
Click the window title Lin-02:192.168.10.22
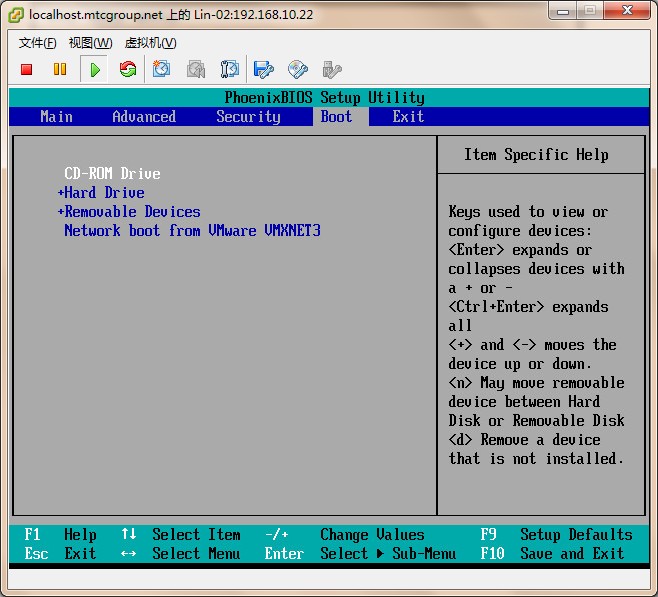coord(253,15)
